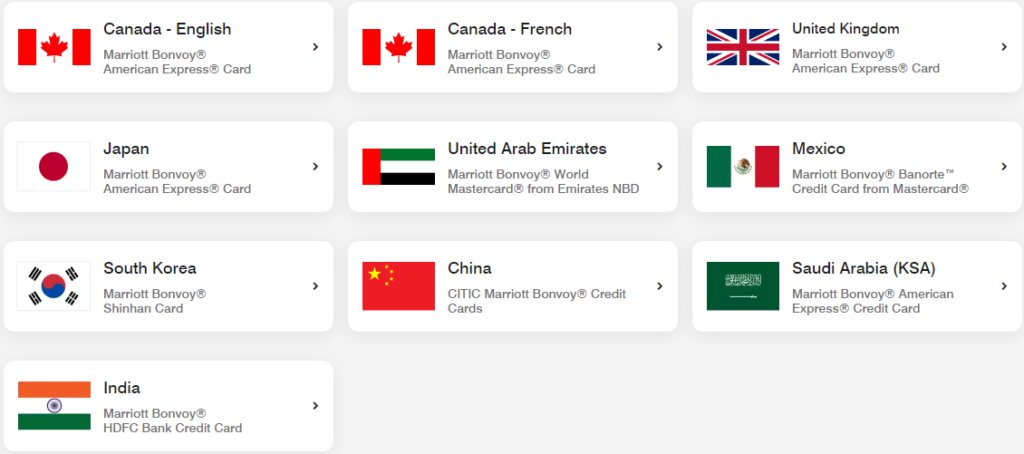Click the Japan flag icon
1024x454 pixels.
54,167
